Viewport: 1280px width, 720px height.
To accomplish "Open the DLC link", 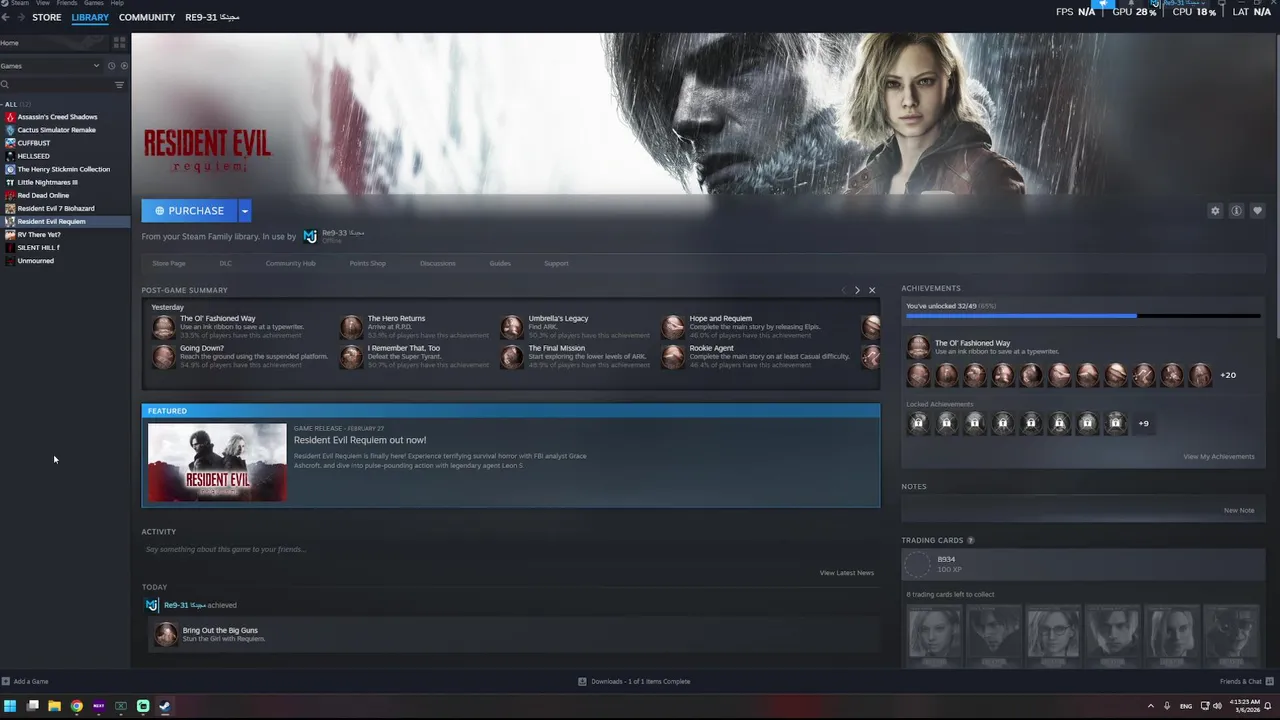I will [225, 263].
